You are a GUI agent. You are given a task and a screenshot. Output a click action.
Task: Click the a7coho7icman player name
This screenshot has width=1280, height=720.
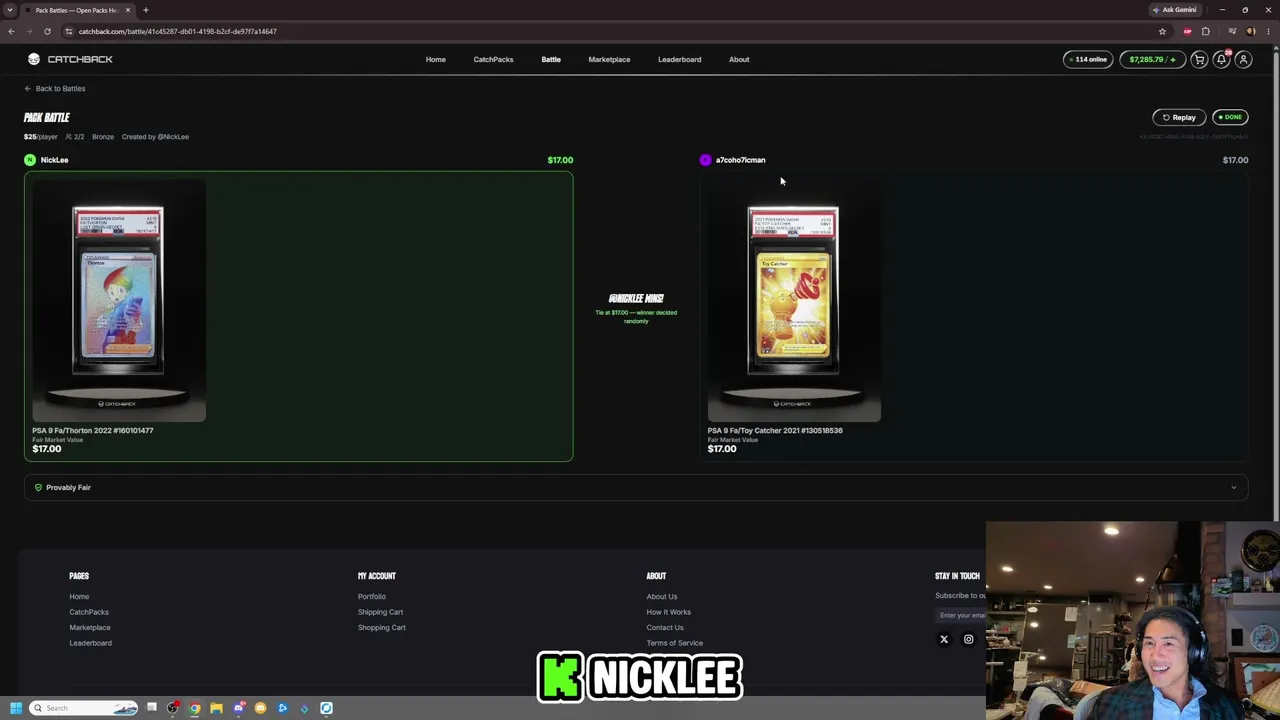740,160
